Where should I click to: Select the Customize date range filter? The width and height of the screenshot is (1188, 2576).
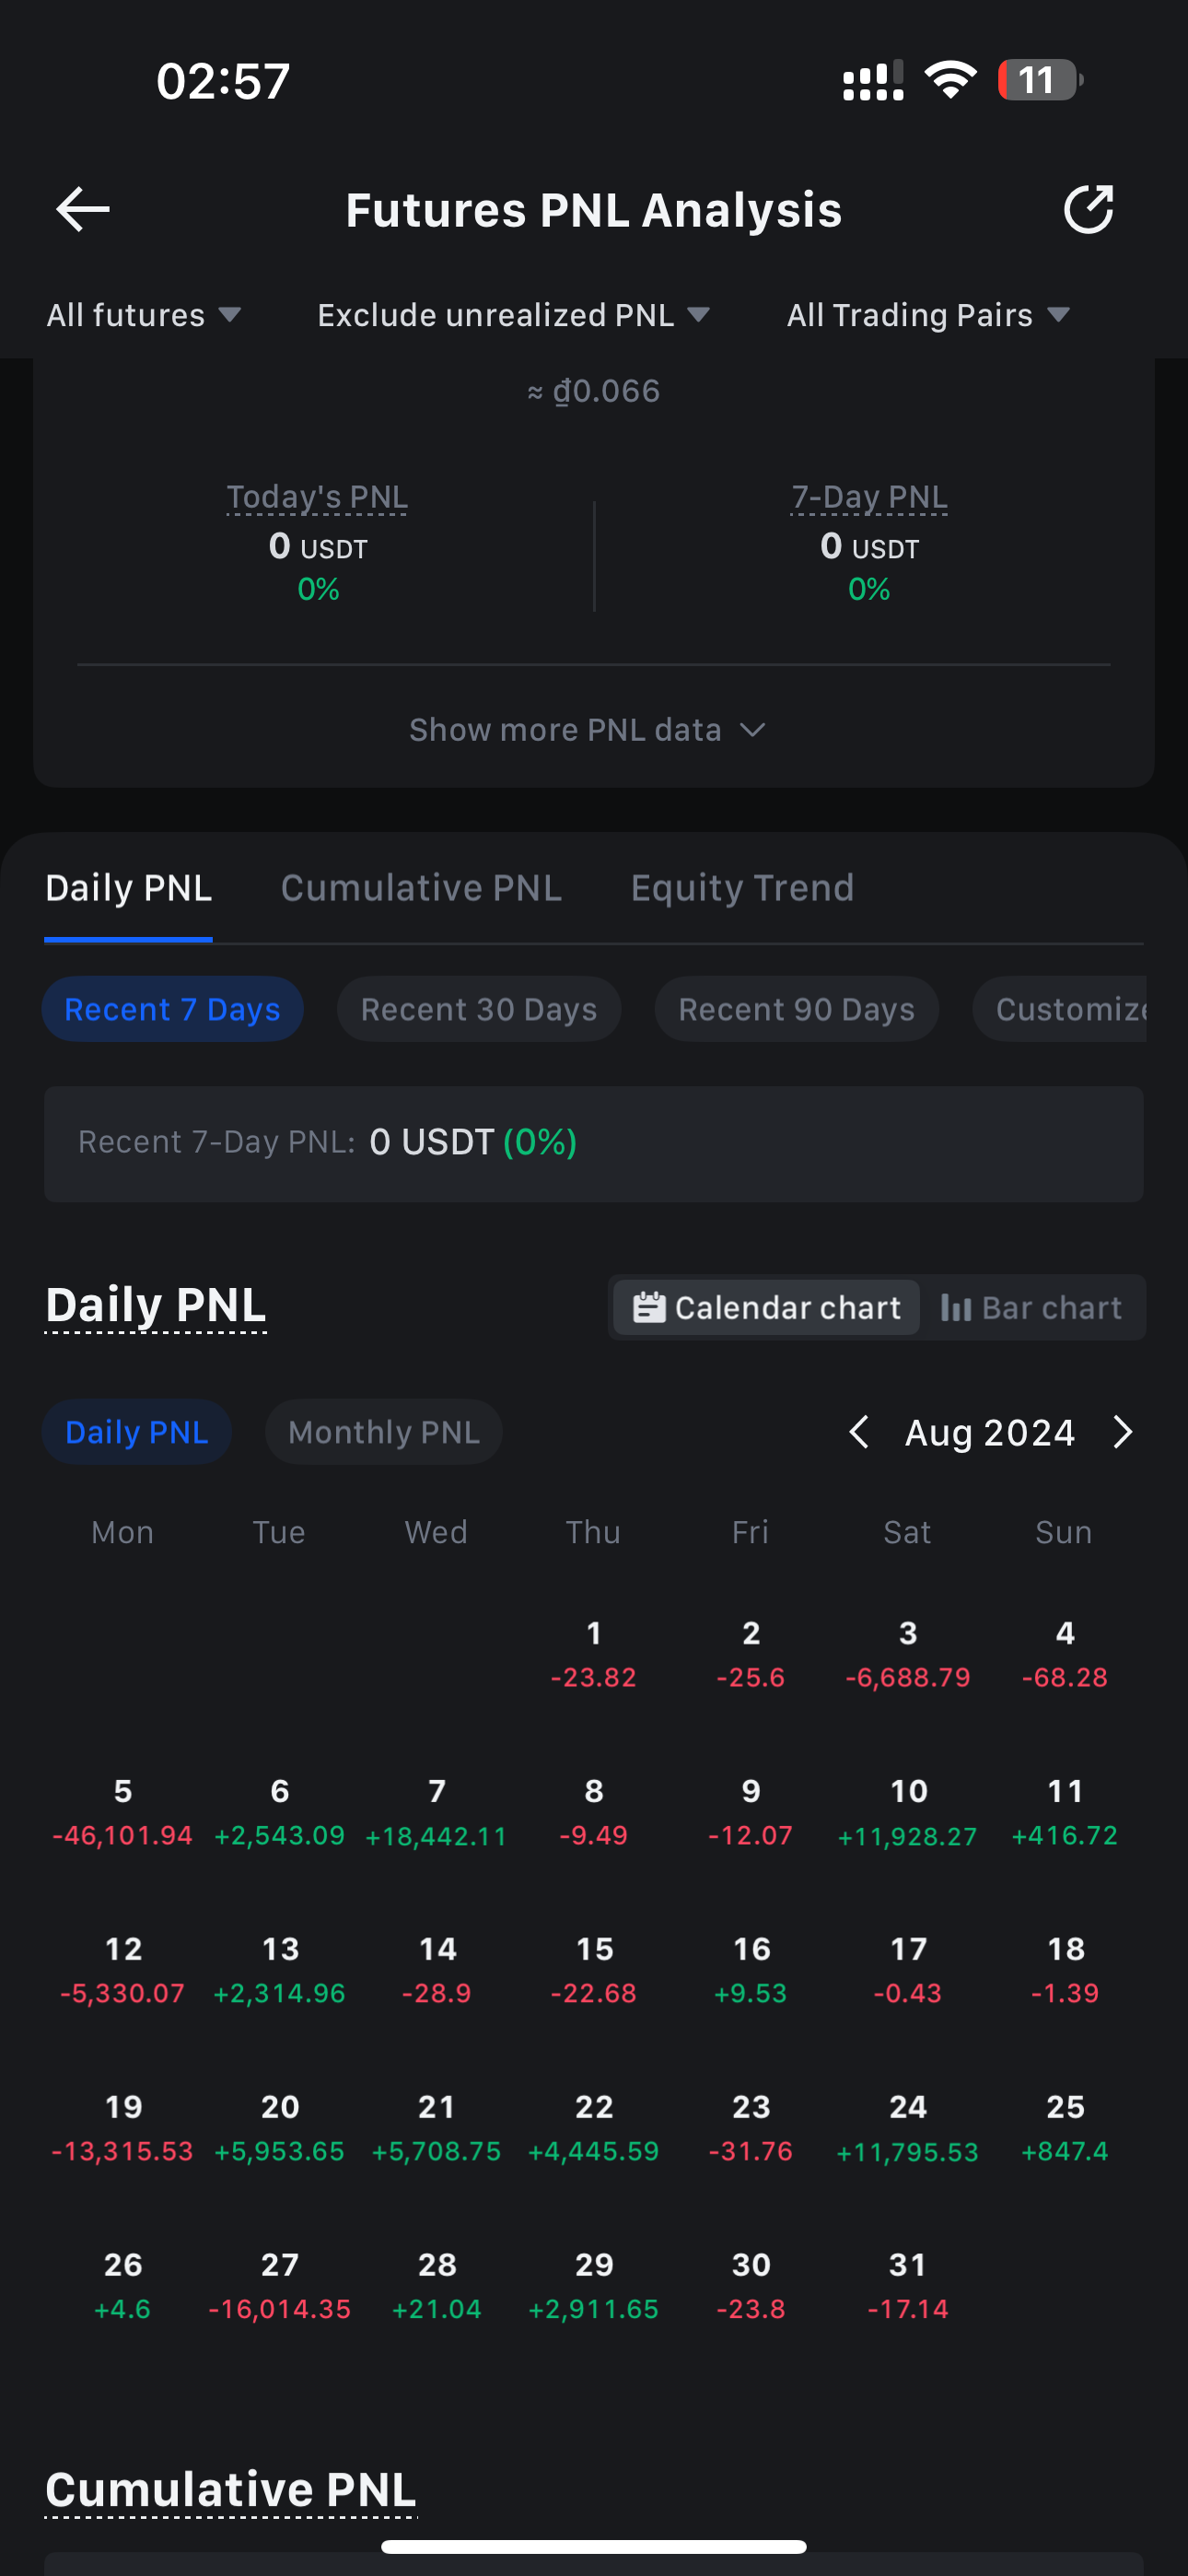1060,1009
